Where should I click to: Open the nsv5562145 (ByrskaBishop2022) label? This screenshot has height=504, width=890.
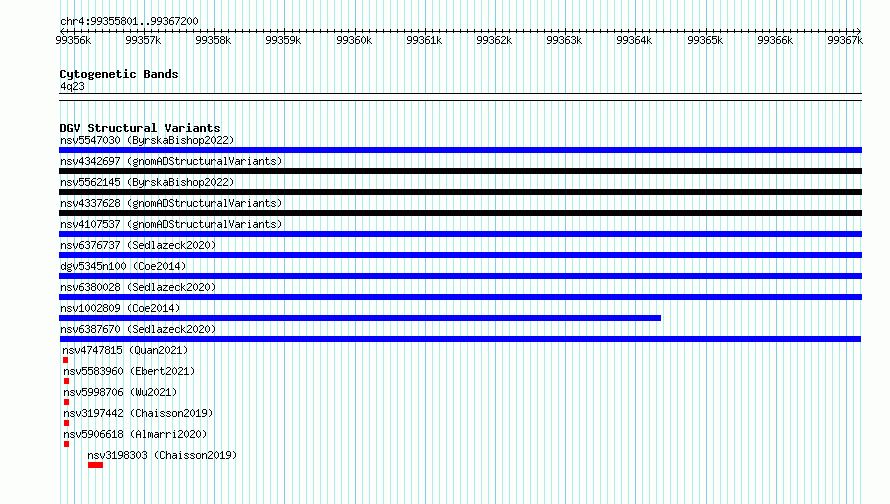point(147,182)
